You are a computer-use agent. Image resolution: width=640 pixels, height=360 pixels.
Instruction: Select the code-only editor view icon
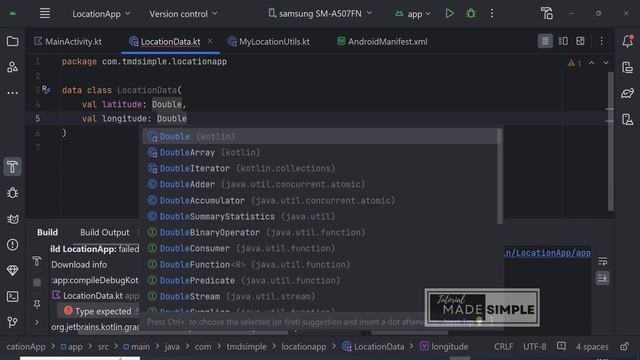click(545, 41)
